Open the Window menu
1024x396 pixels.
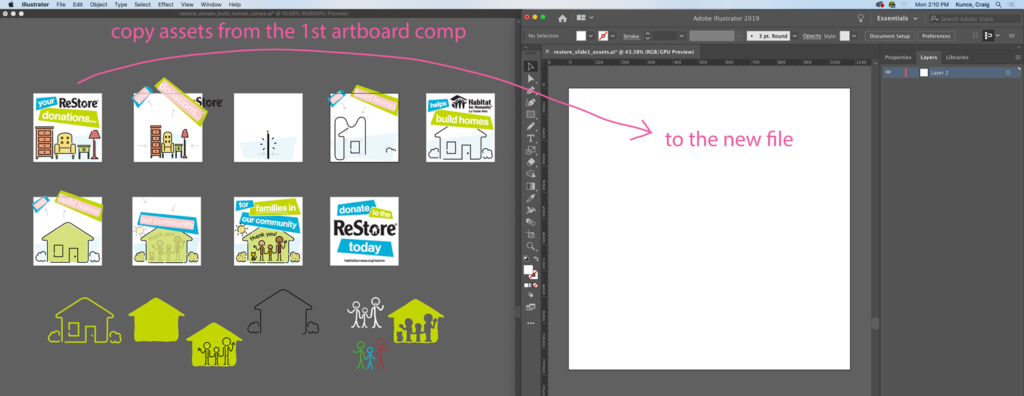(211, 5)
